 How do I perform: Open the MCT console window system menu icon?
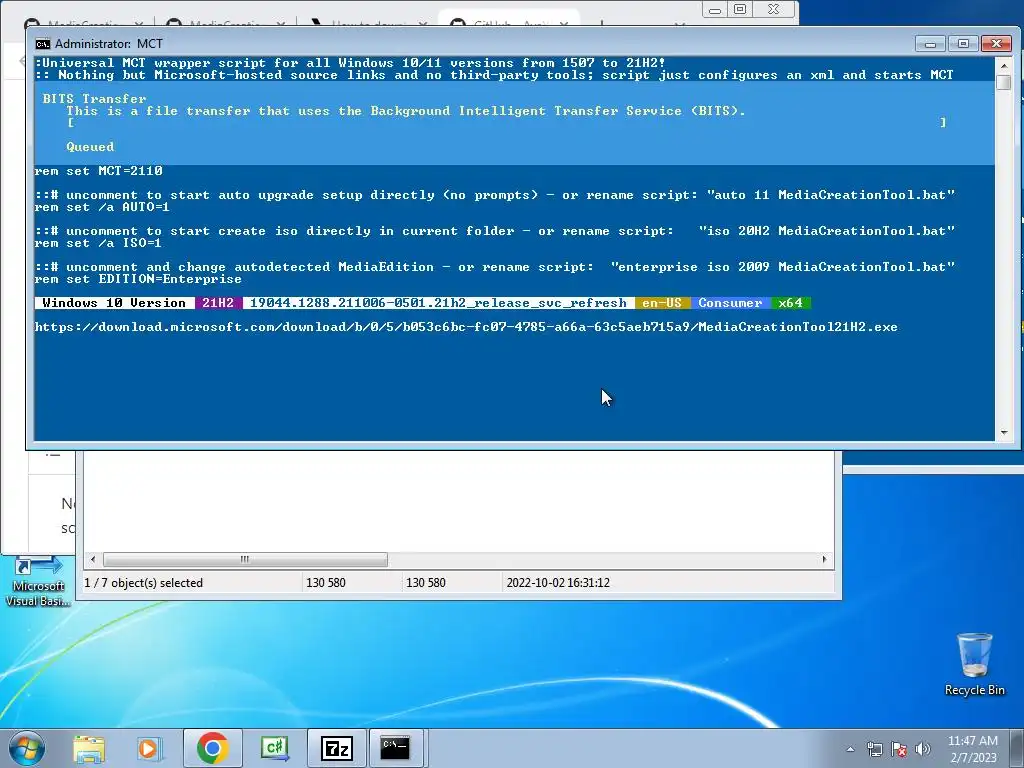[x=43, y=44]
